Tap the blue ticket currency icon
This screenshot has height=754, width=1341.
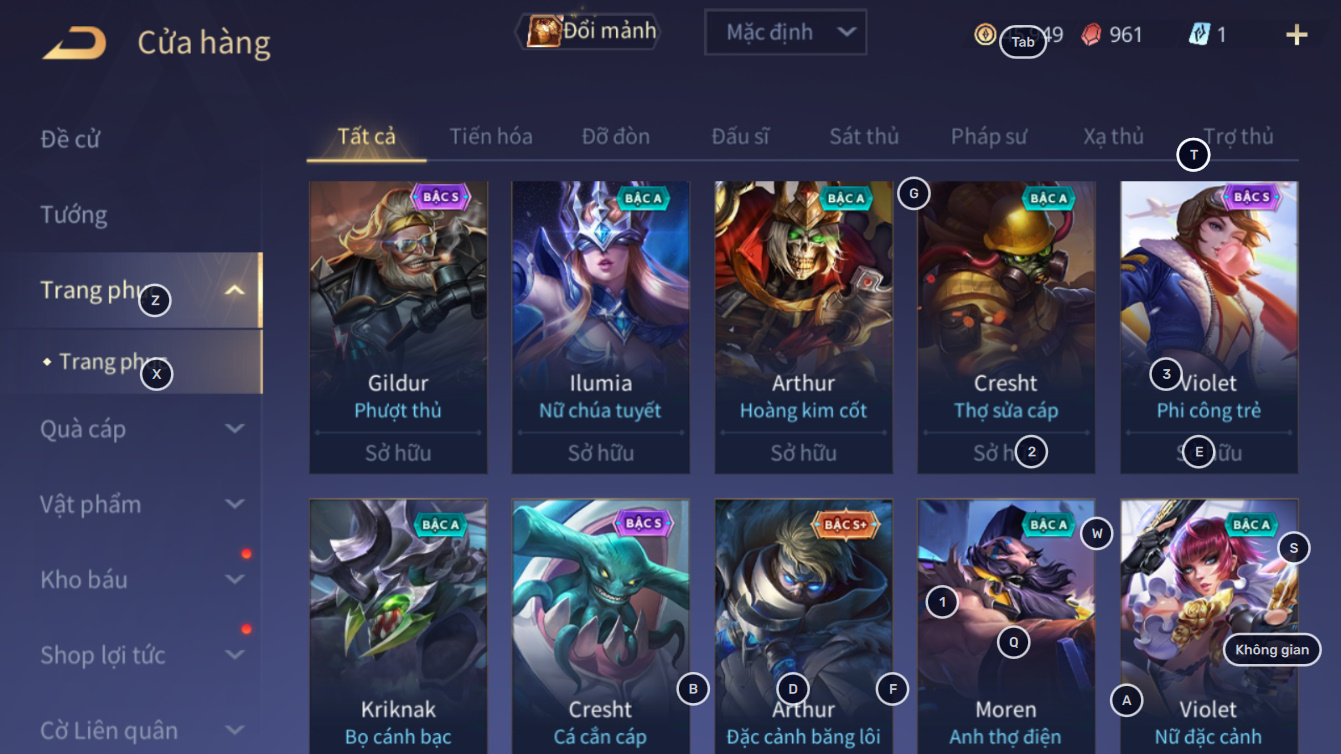click(1198, 34)
